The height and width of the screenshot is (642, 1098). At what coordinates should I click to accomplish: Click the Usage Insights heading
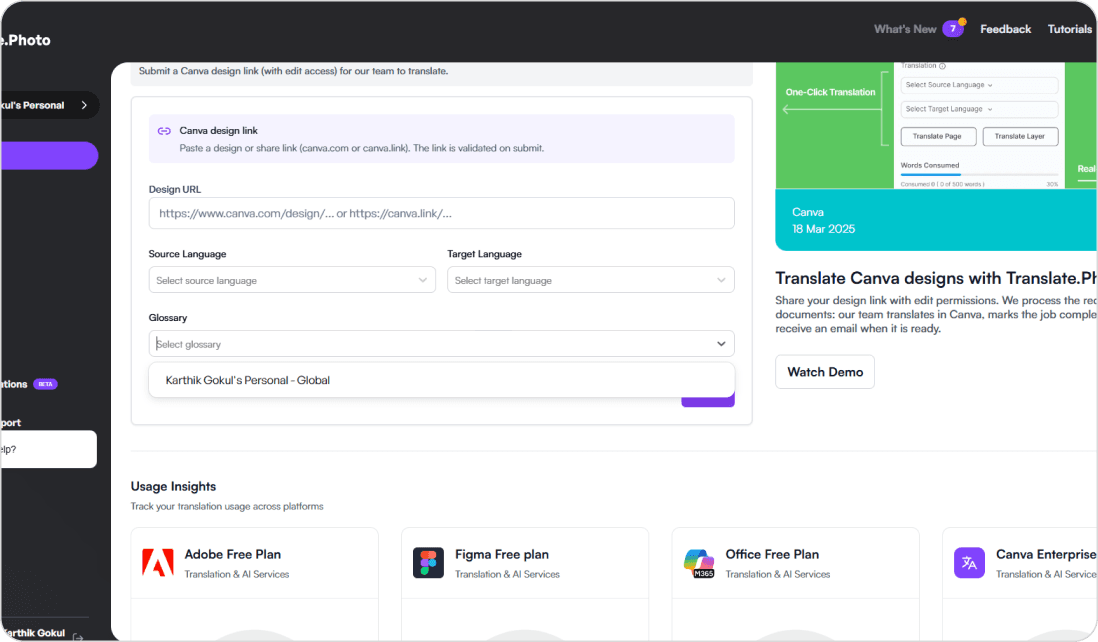coord(173,486)
